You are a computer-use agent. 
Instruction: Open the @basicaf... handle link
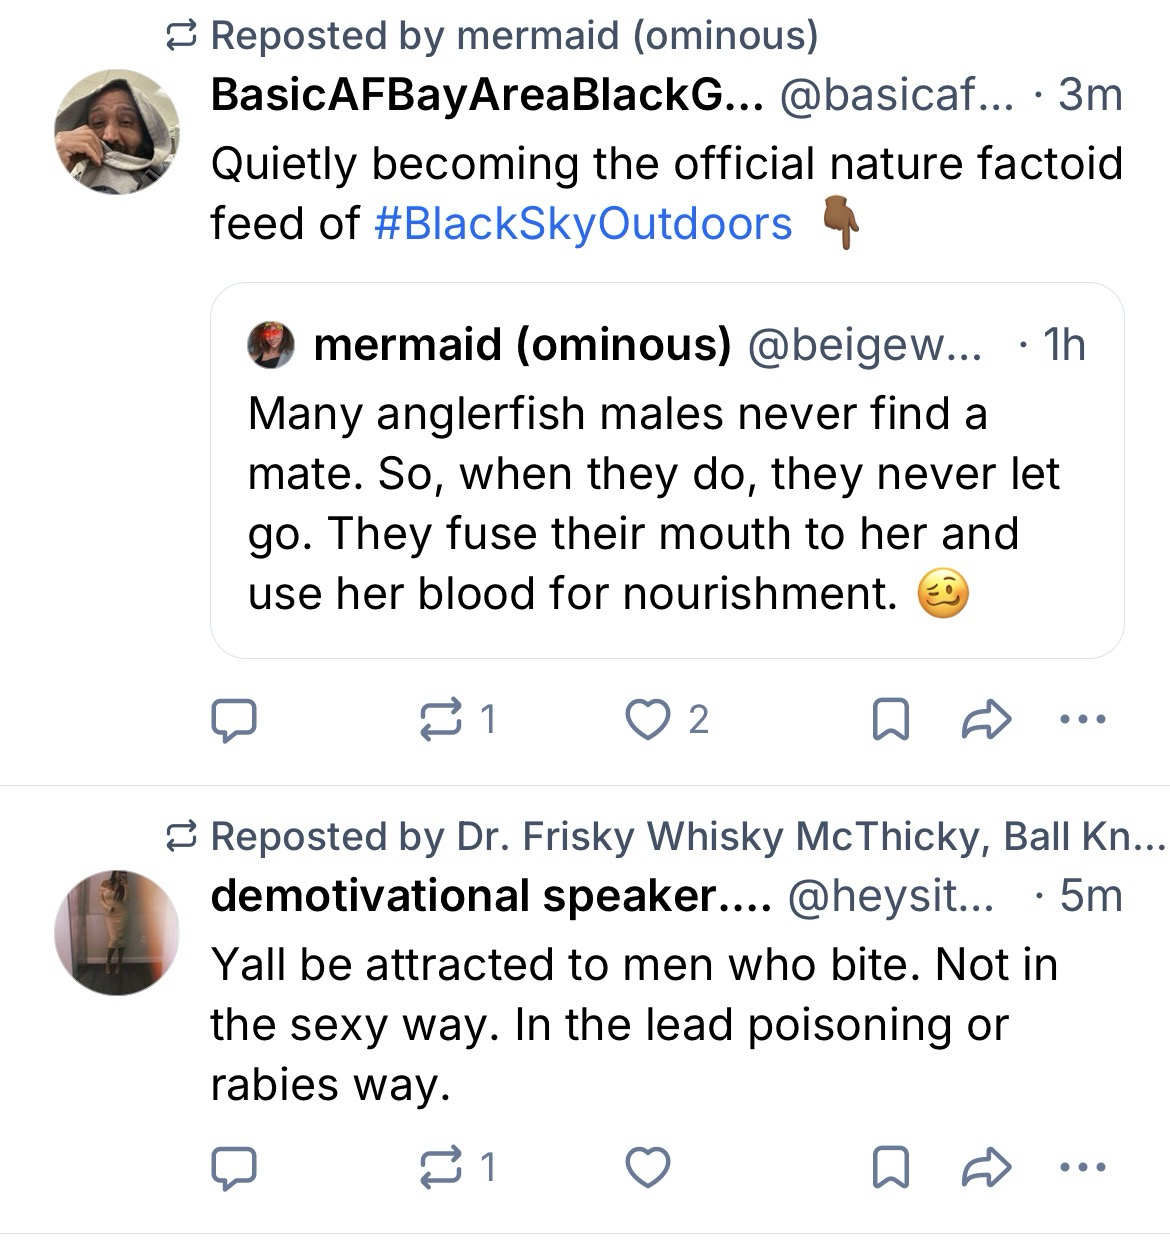pos(895,95)
